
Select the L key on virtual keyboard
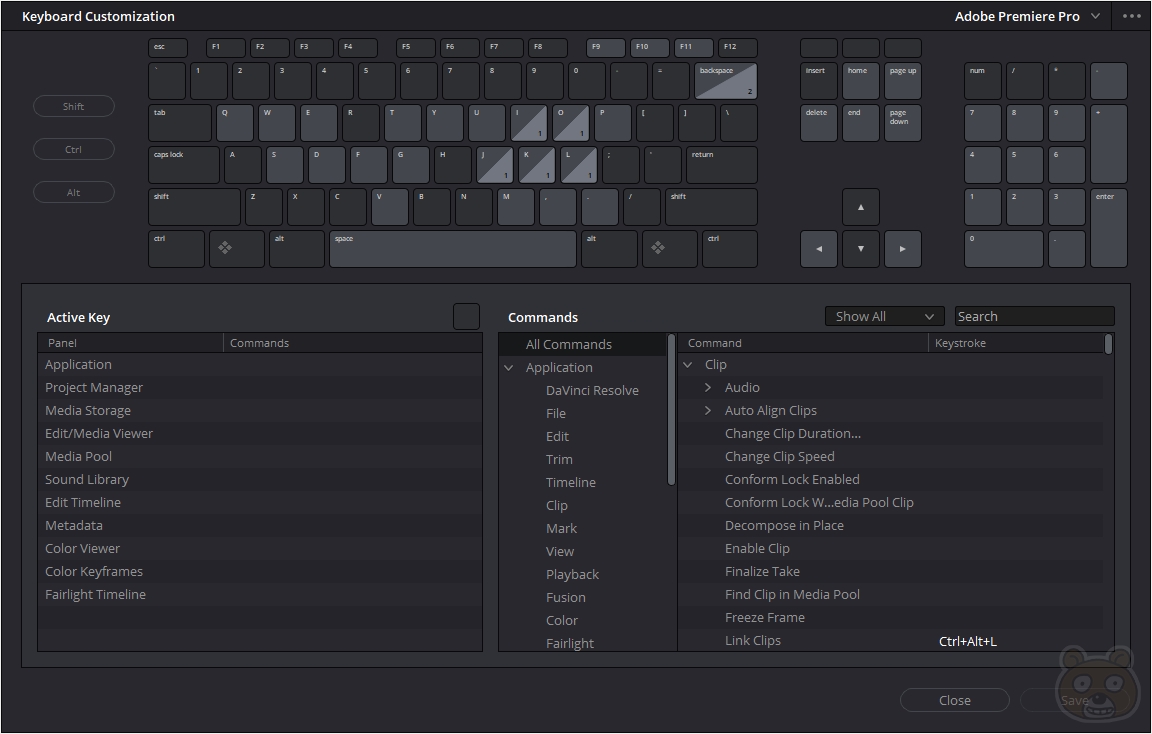(x=578, y=165)
